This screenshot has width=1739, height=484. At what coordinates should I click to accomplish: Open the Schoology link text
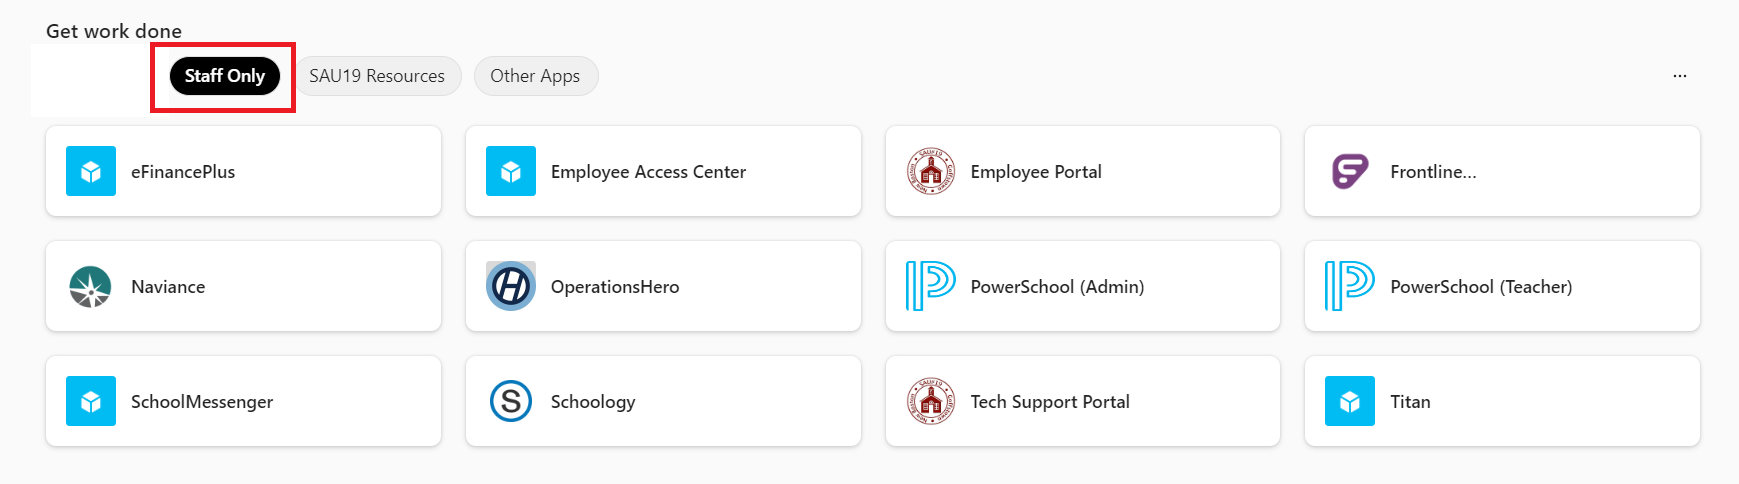593,401
